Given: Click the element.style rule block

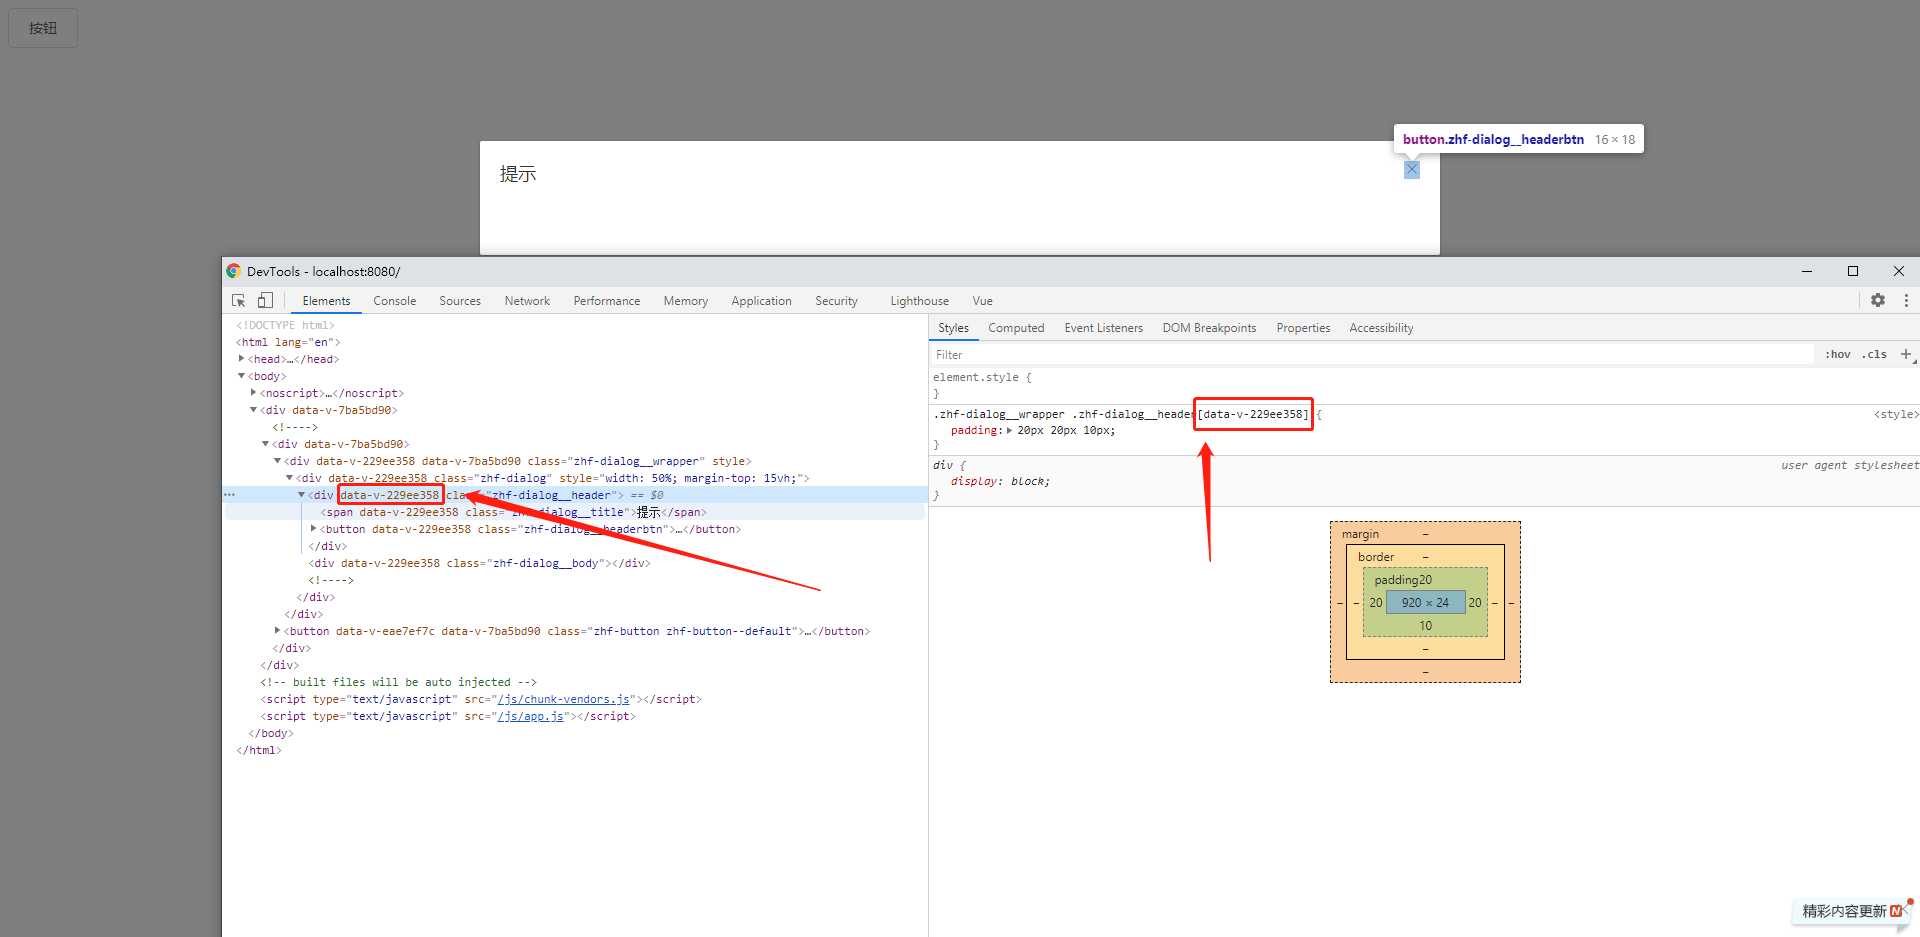Looking at the screenshot, I should click(1423, 385).
